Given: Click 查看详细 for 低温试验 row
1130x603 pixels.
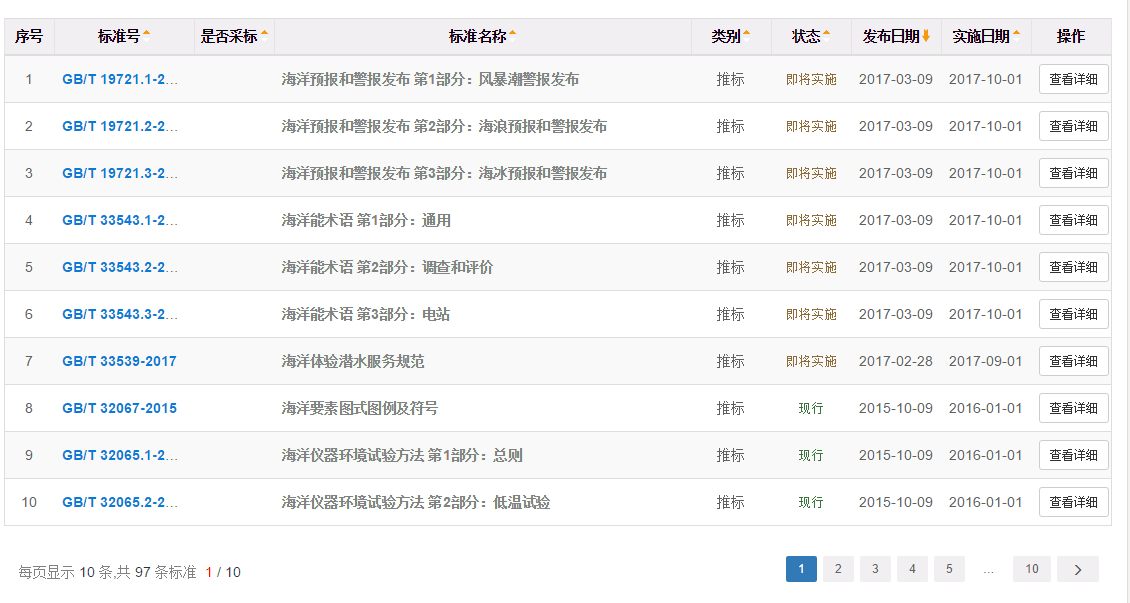Looking at the screenshot, I should coord(1073,502).
